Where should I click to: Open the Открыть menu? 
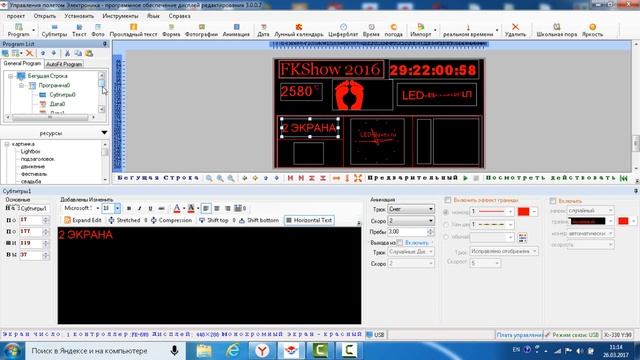pos(45,16)
